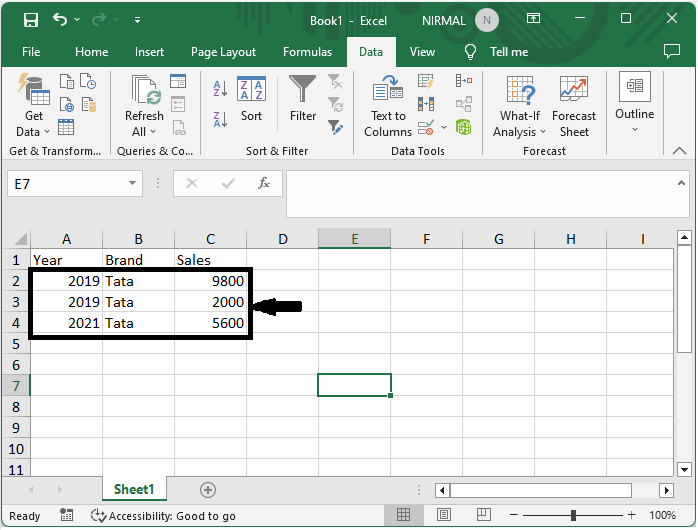Click the Insert Function fx icon
Screen dimensions: 698x530
tap(264, 183)
